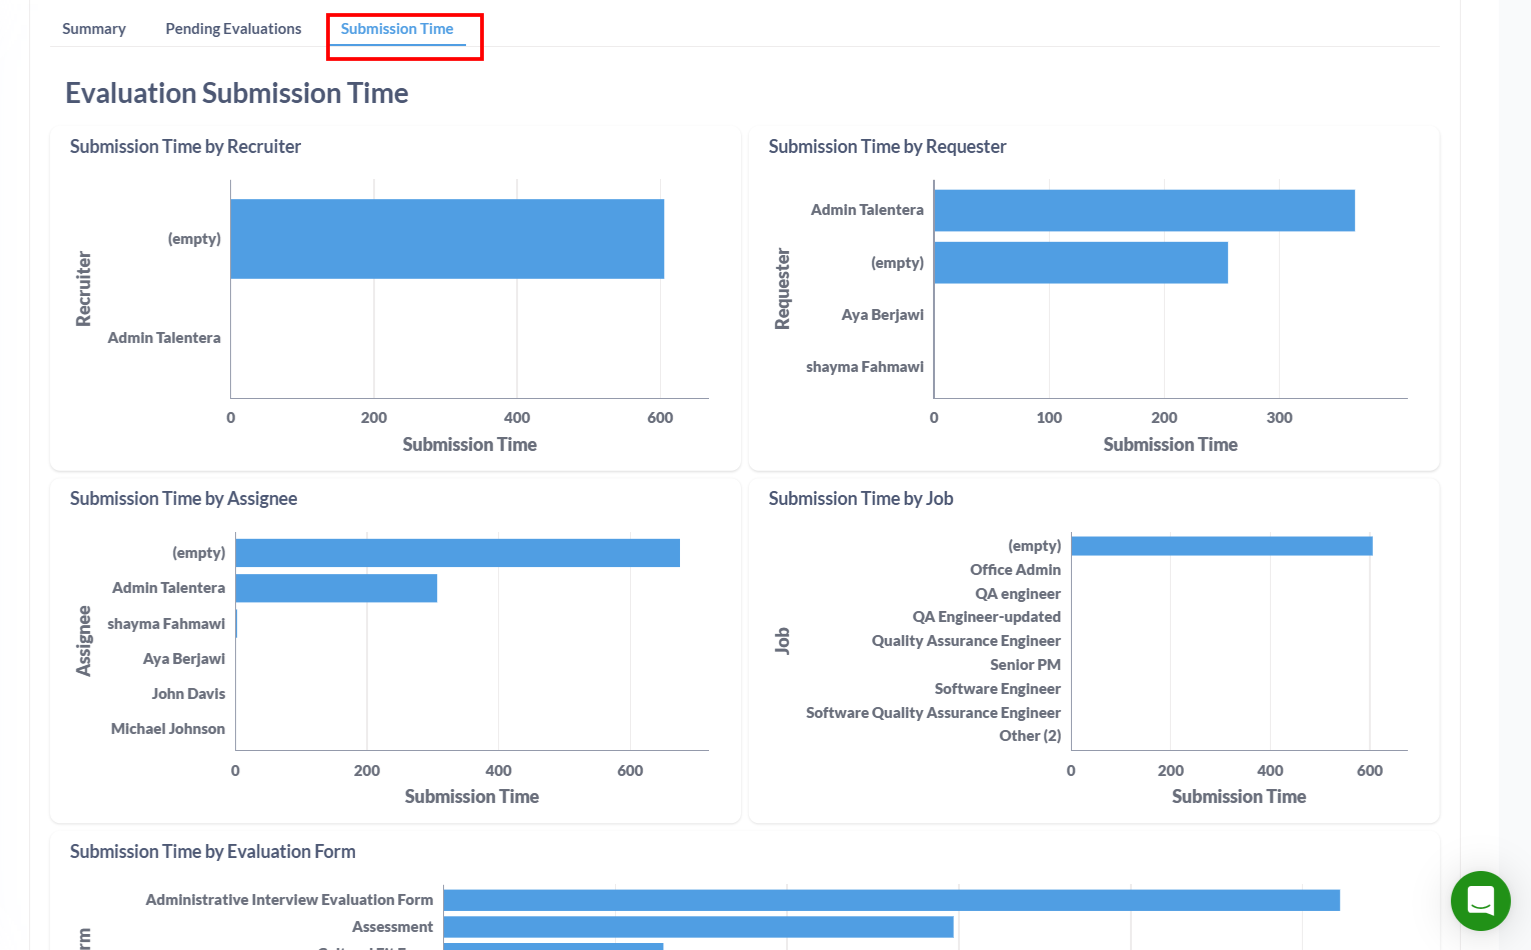Image resolution: width=1531 pixels, height=950 pixels.
Task: Open the Summary tab
Action: tap(94, 29)
